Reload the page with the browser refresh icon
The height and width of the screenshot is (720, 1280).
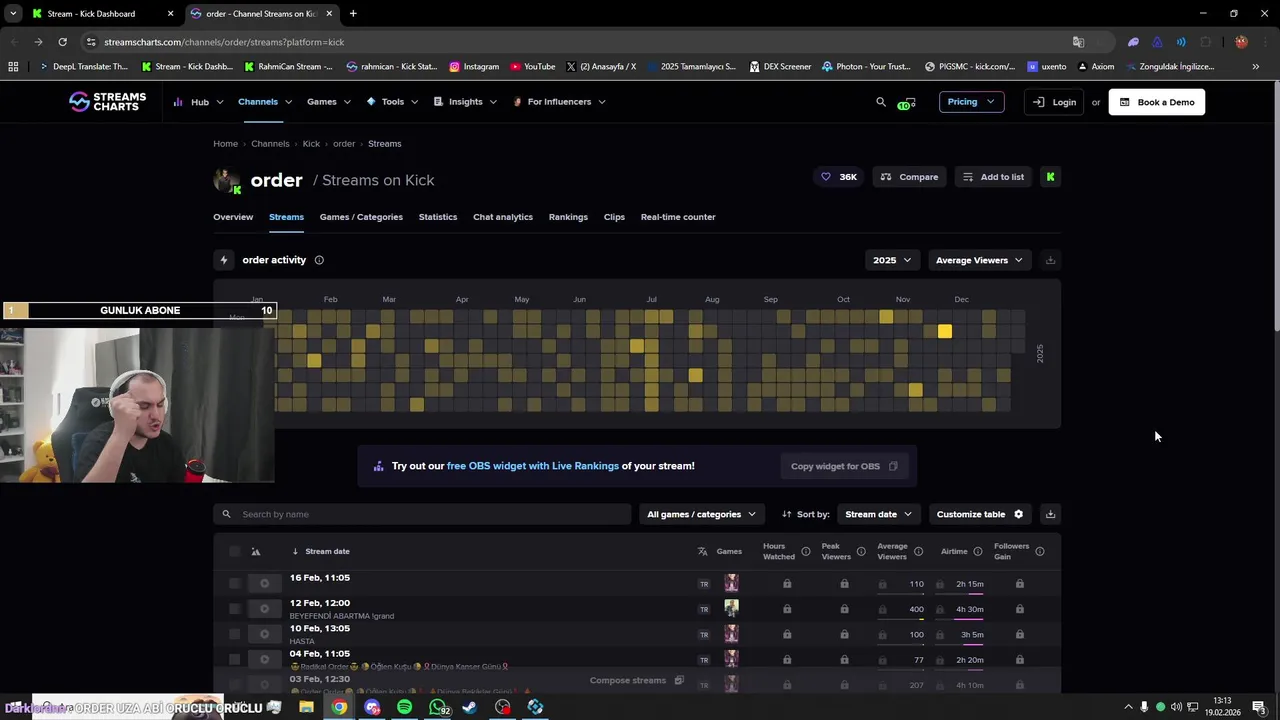(62, 42)
